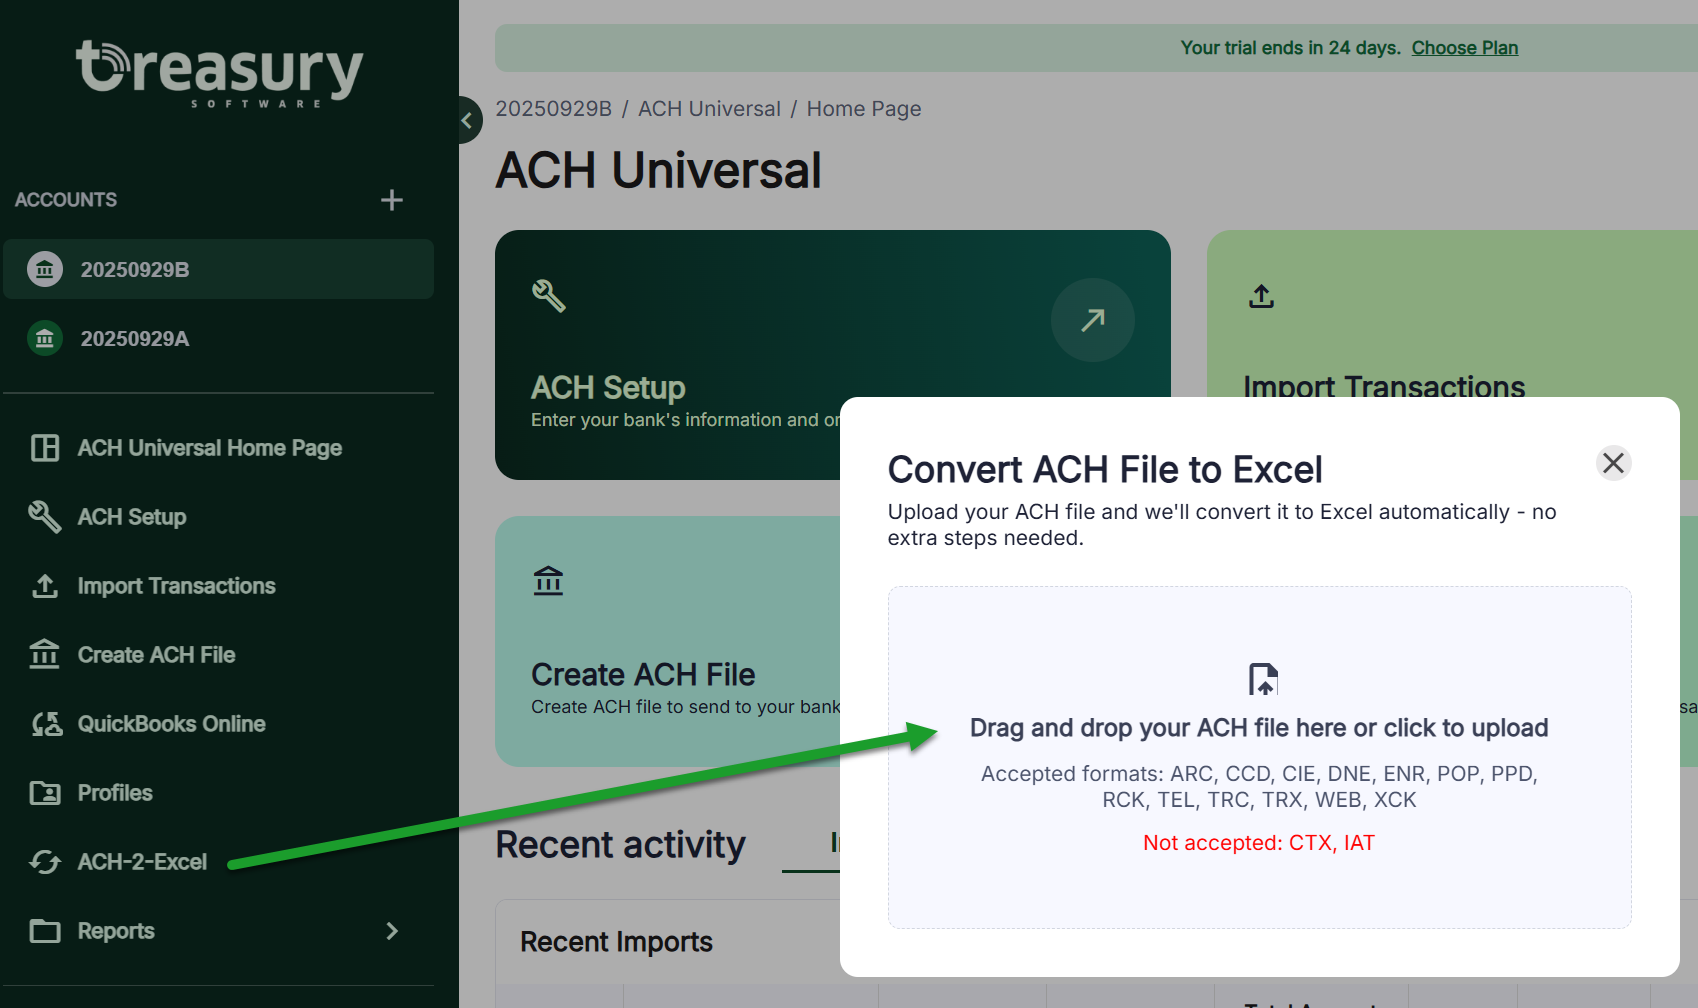Viewport: 1698px width, 1008px height.
Task: Select the ACH-2-Excel conversion icon
Action: click(44, 861)
